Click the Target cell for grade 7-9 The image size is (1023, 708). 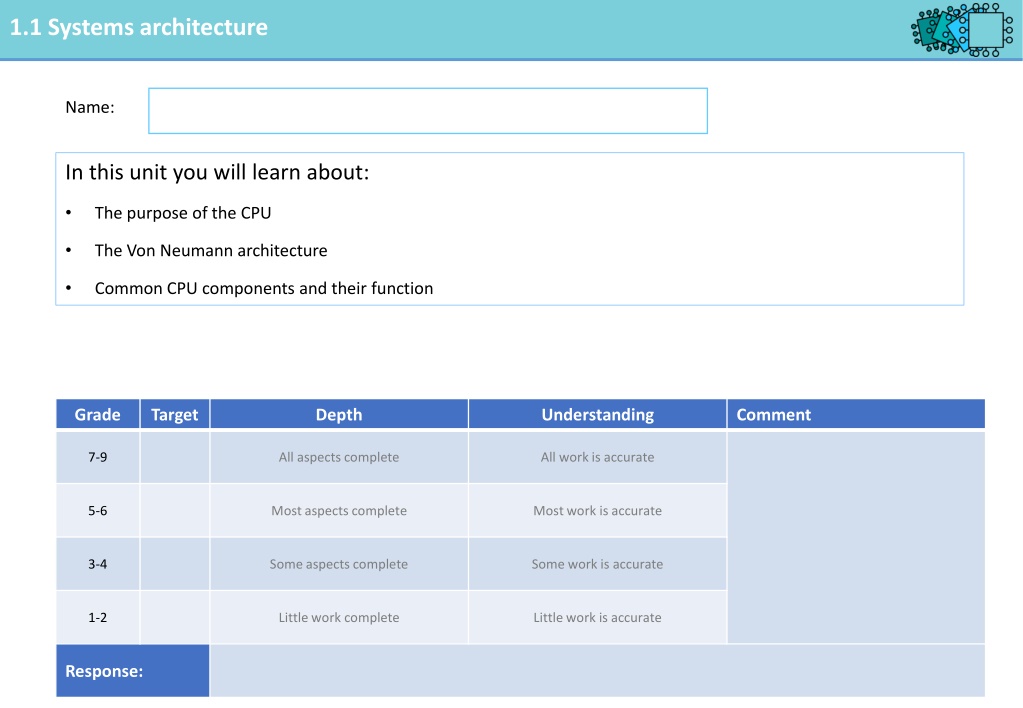[175, 457]
